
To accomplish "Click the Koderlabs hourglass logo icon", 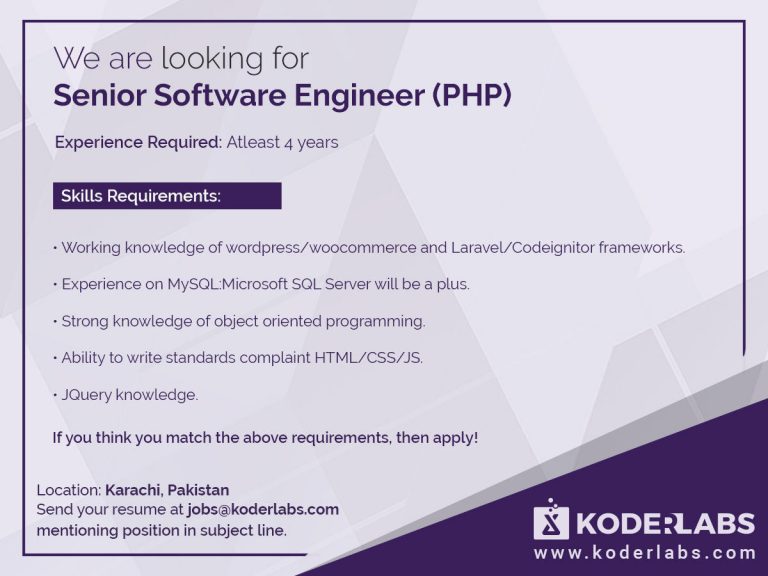I will point(551,521).
